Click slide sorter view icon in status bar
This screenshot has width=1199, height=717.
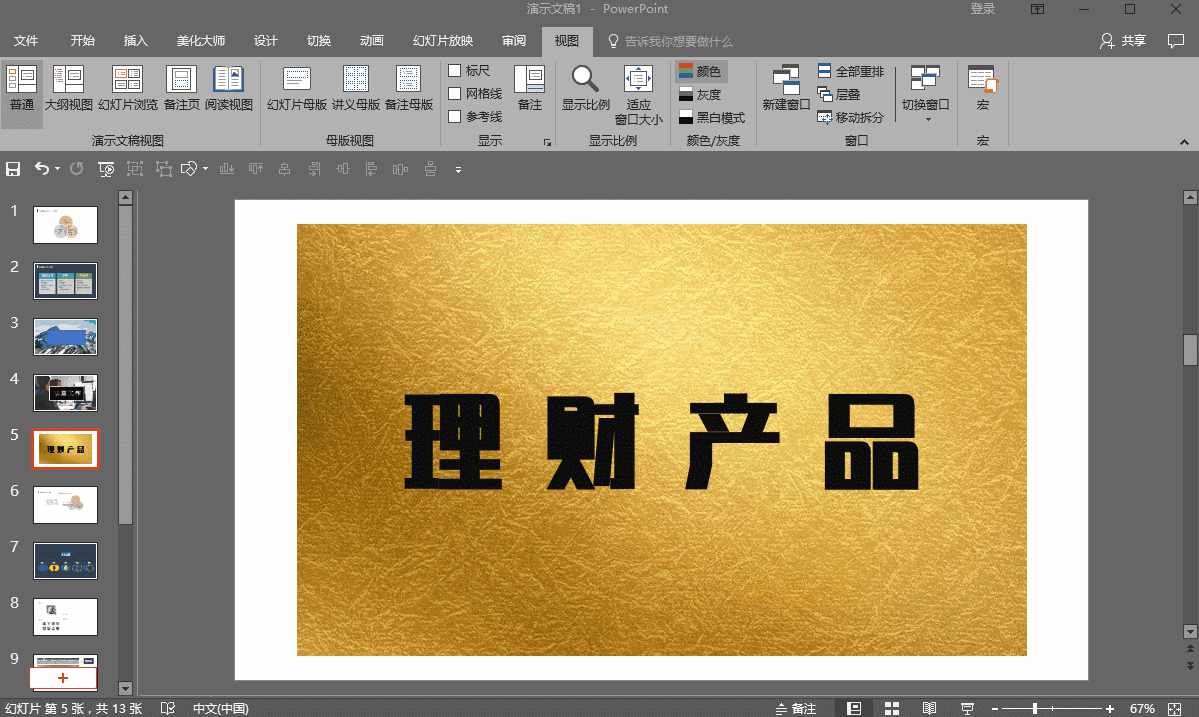pos(892,708)
